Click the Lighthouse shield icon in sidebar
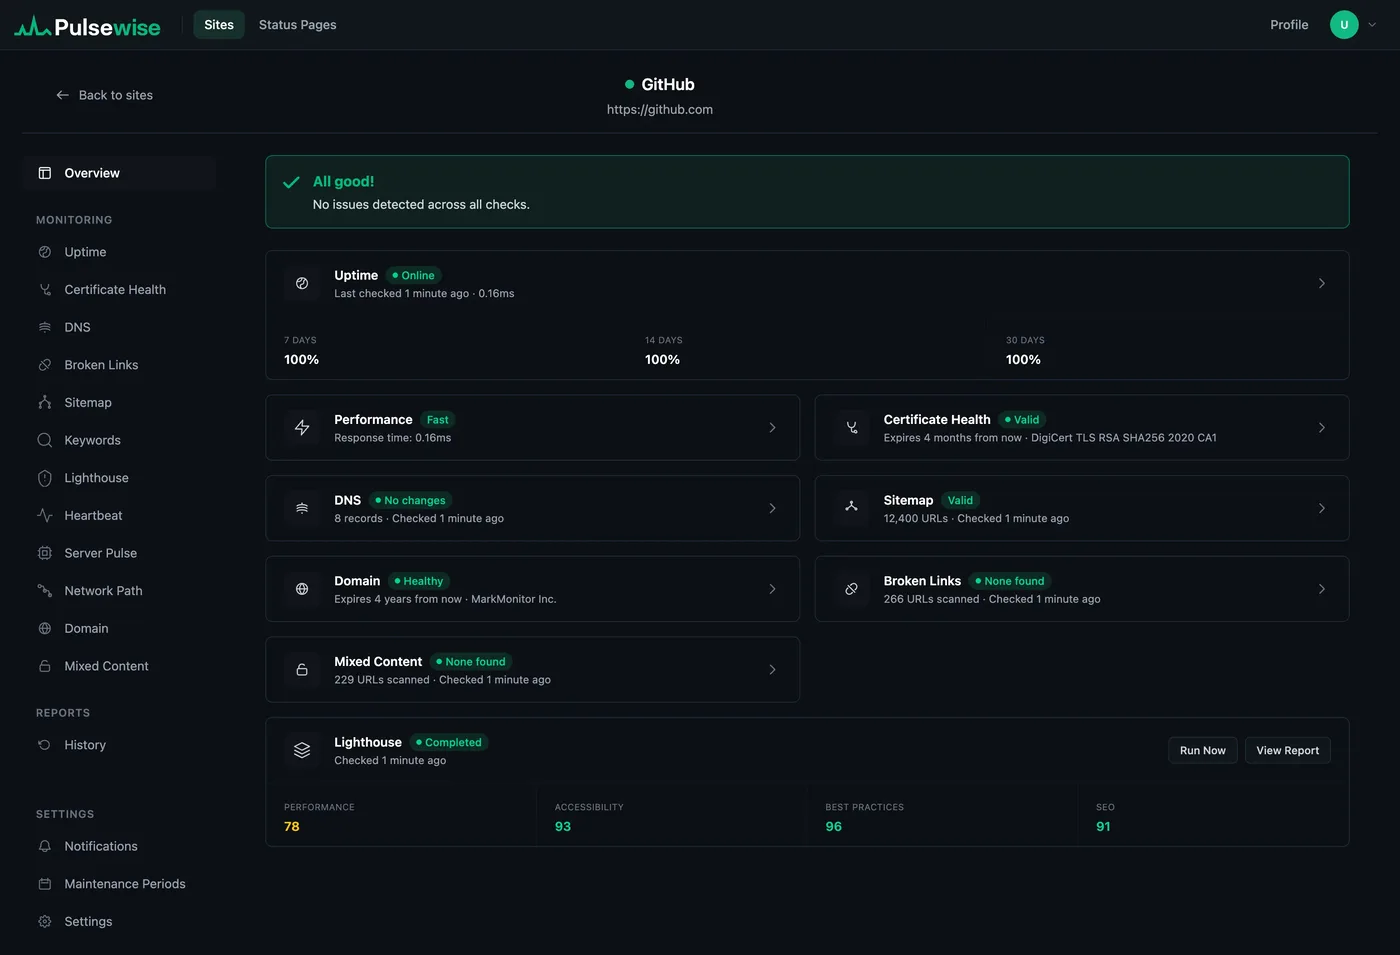 pyautogui.click(x=45, y=478)
